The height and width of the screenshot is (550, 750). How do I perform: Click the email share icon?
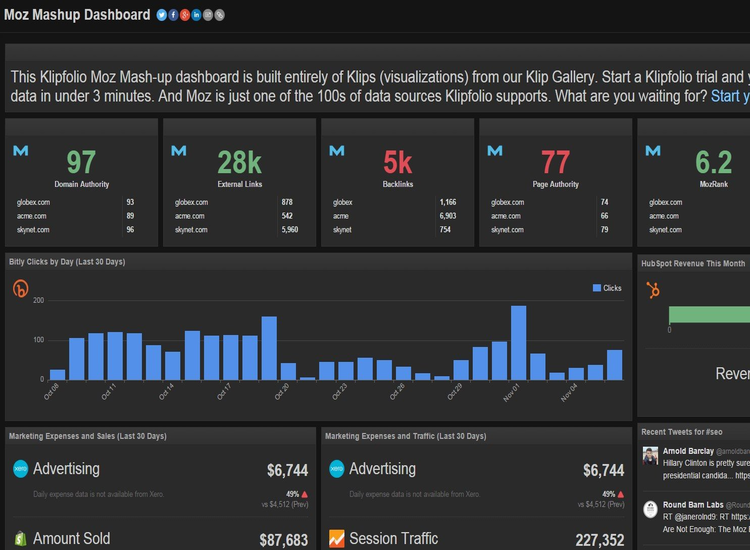[208, 15]
